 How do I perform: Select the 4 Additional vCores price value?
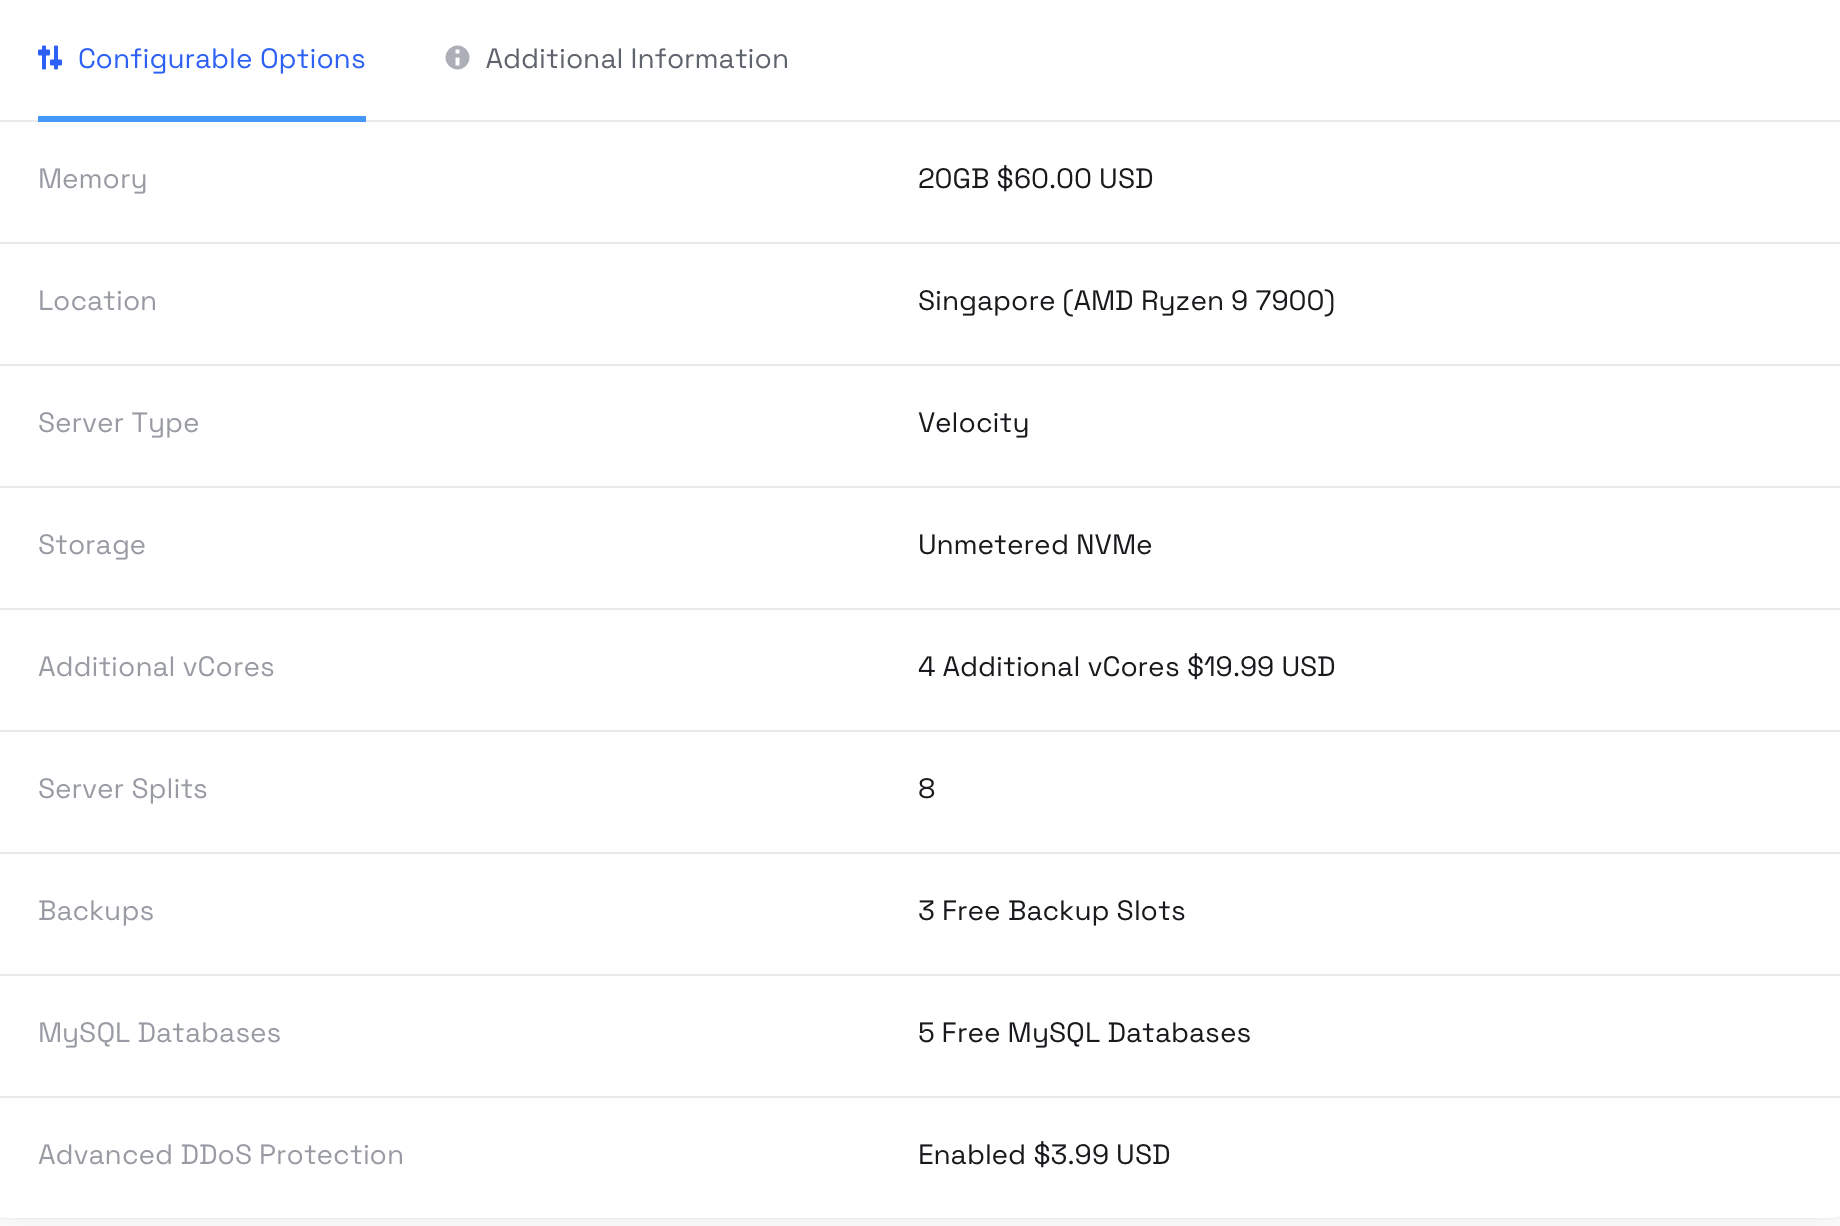(x=1126, y=667)
